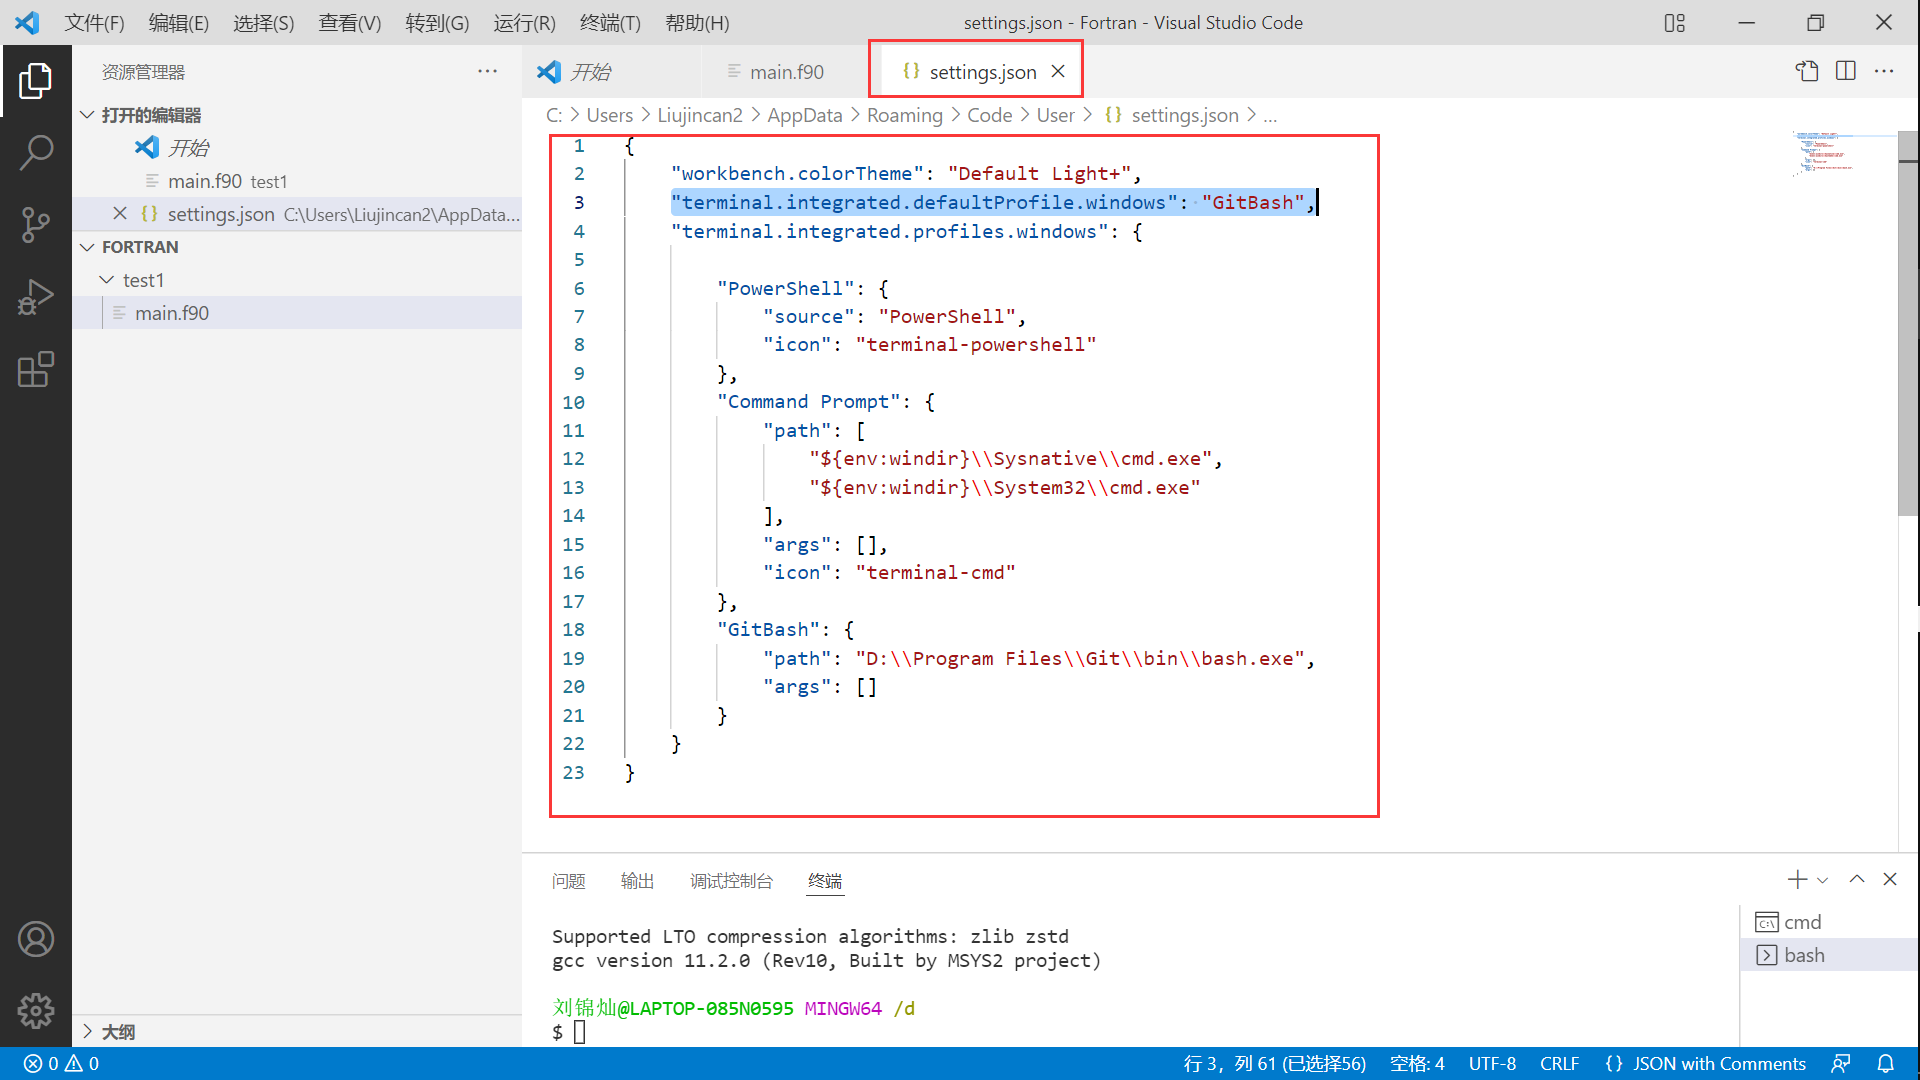Expand the 大纲 outline section
Screen dimensions: 1920x1080
(88, 1031)
